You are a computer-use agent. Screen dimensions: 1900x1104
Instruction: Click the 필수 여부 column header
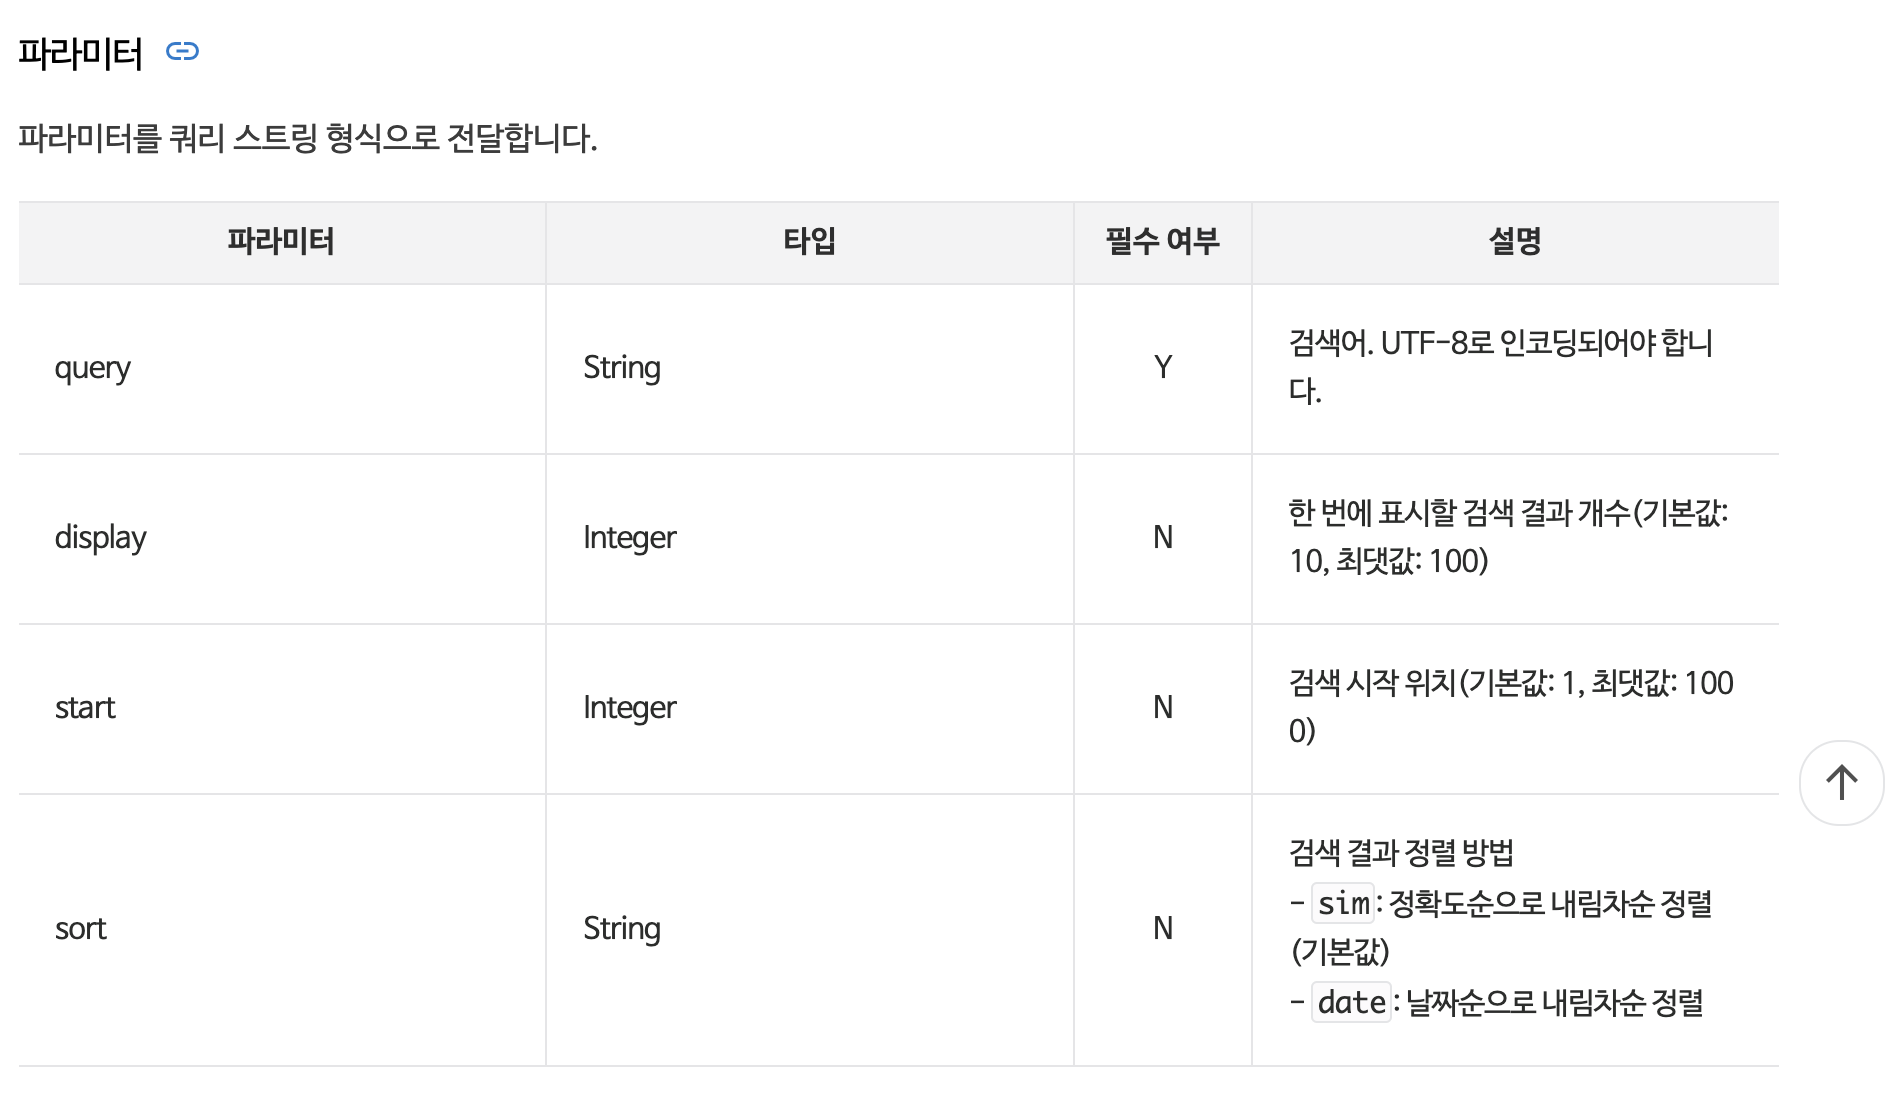pyautogui.click(x=1162, y=241)
